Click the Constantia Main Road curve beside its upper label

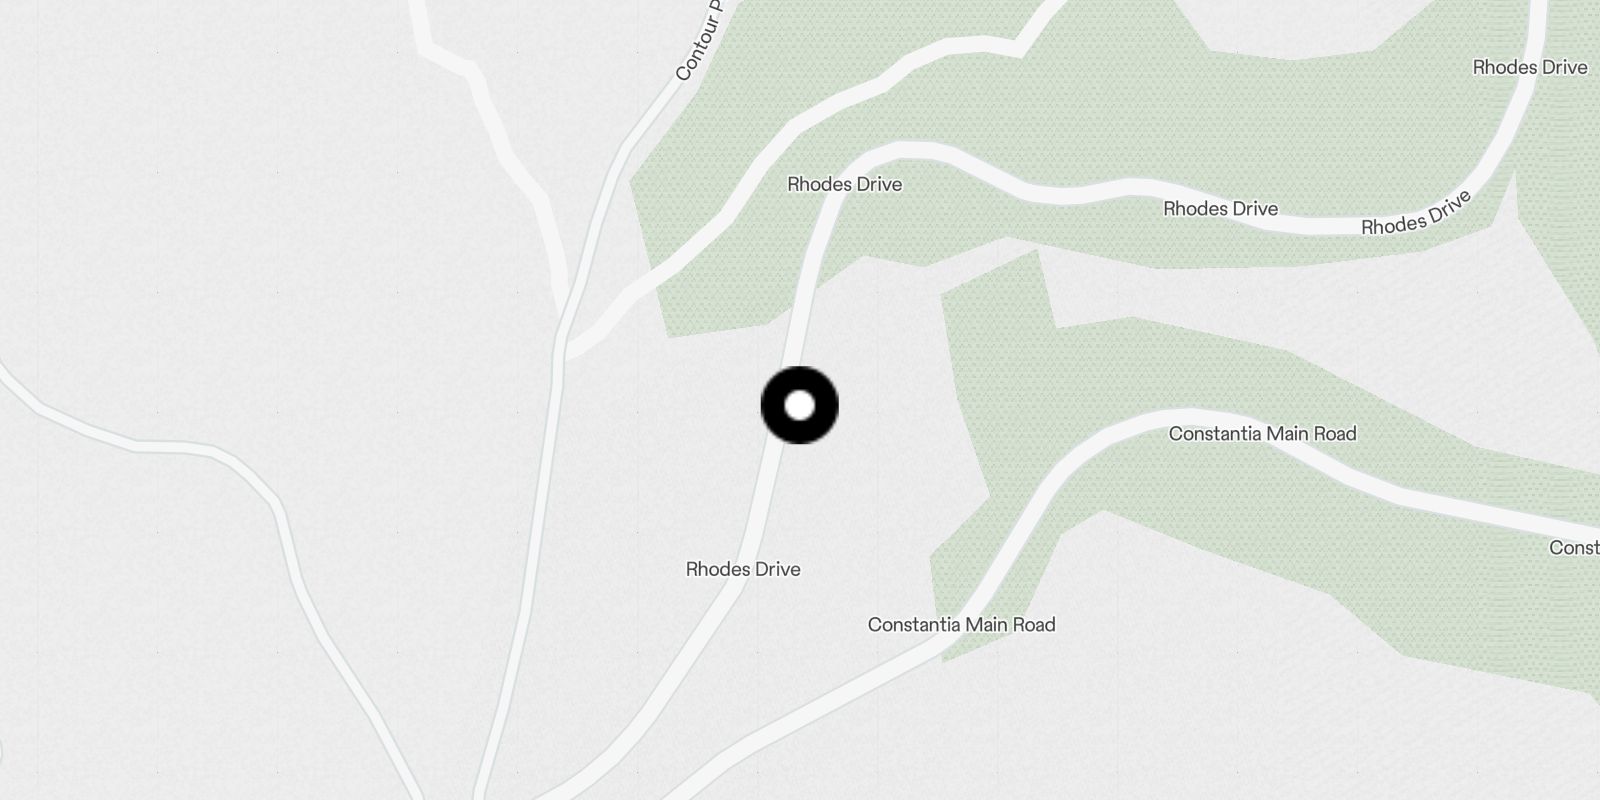[x=1130, y=425]
